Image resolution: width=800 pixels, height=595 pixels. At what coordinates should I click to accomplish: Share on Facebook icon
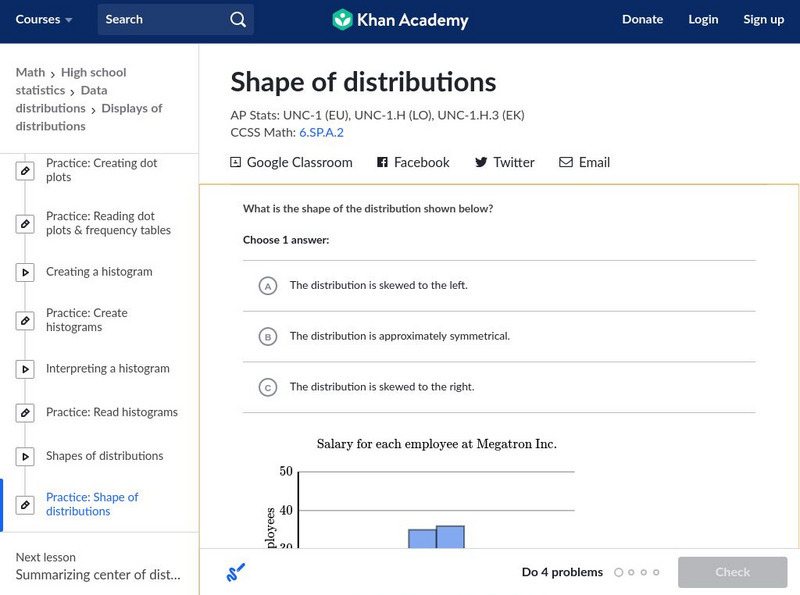[x=382, y=162]
